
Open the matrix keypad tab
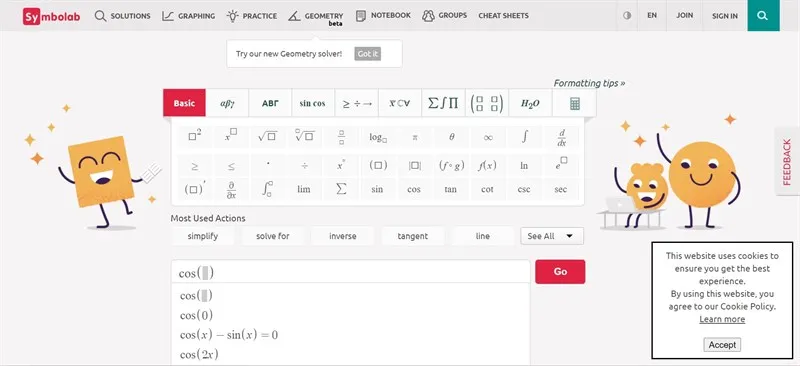click(487, 103)
